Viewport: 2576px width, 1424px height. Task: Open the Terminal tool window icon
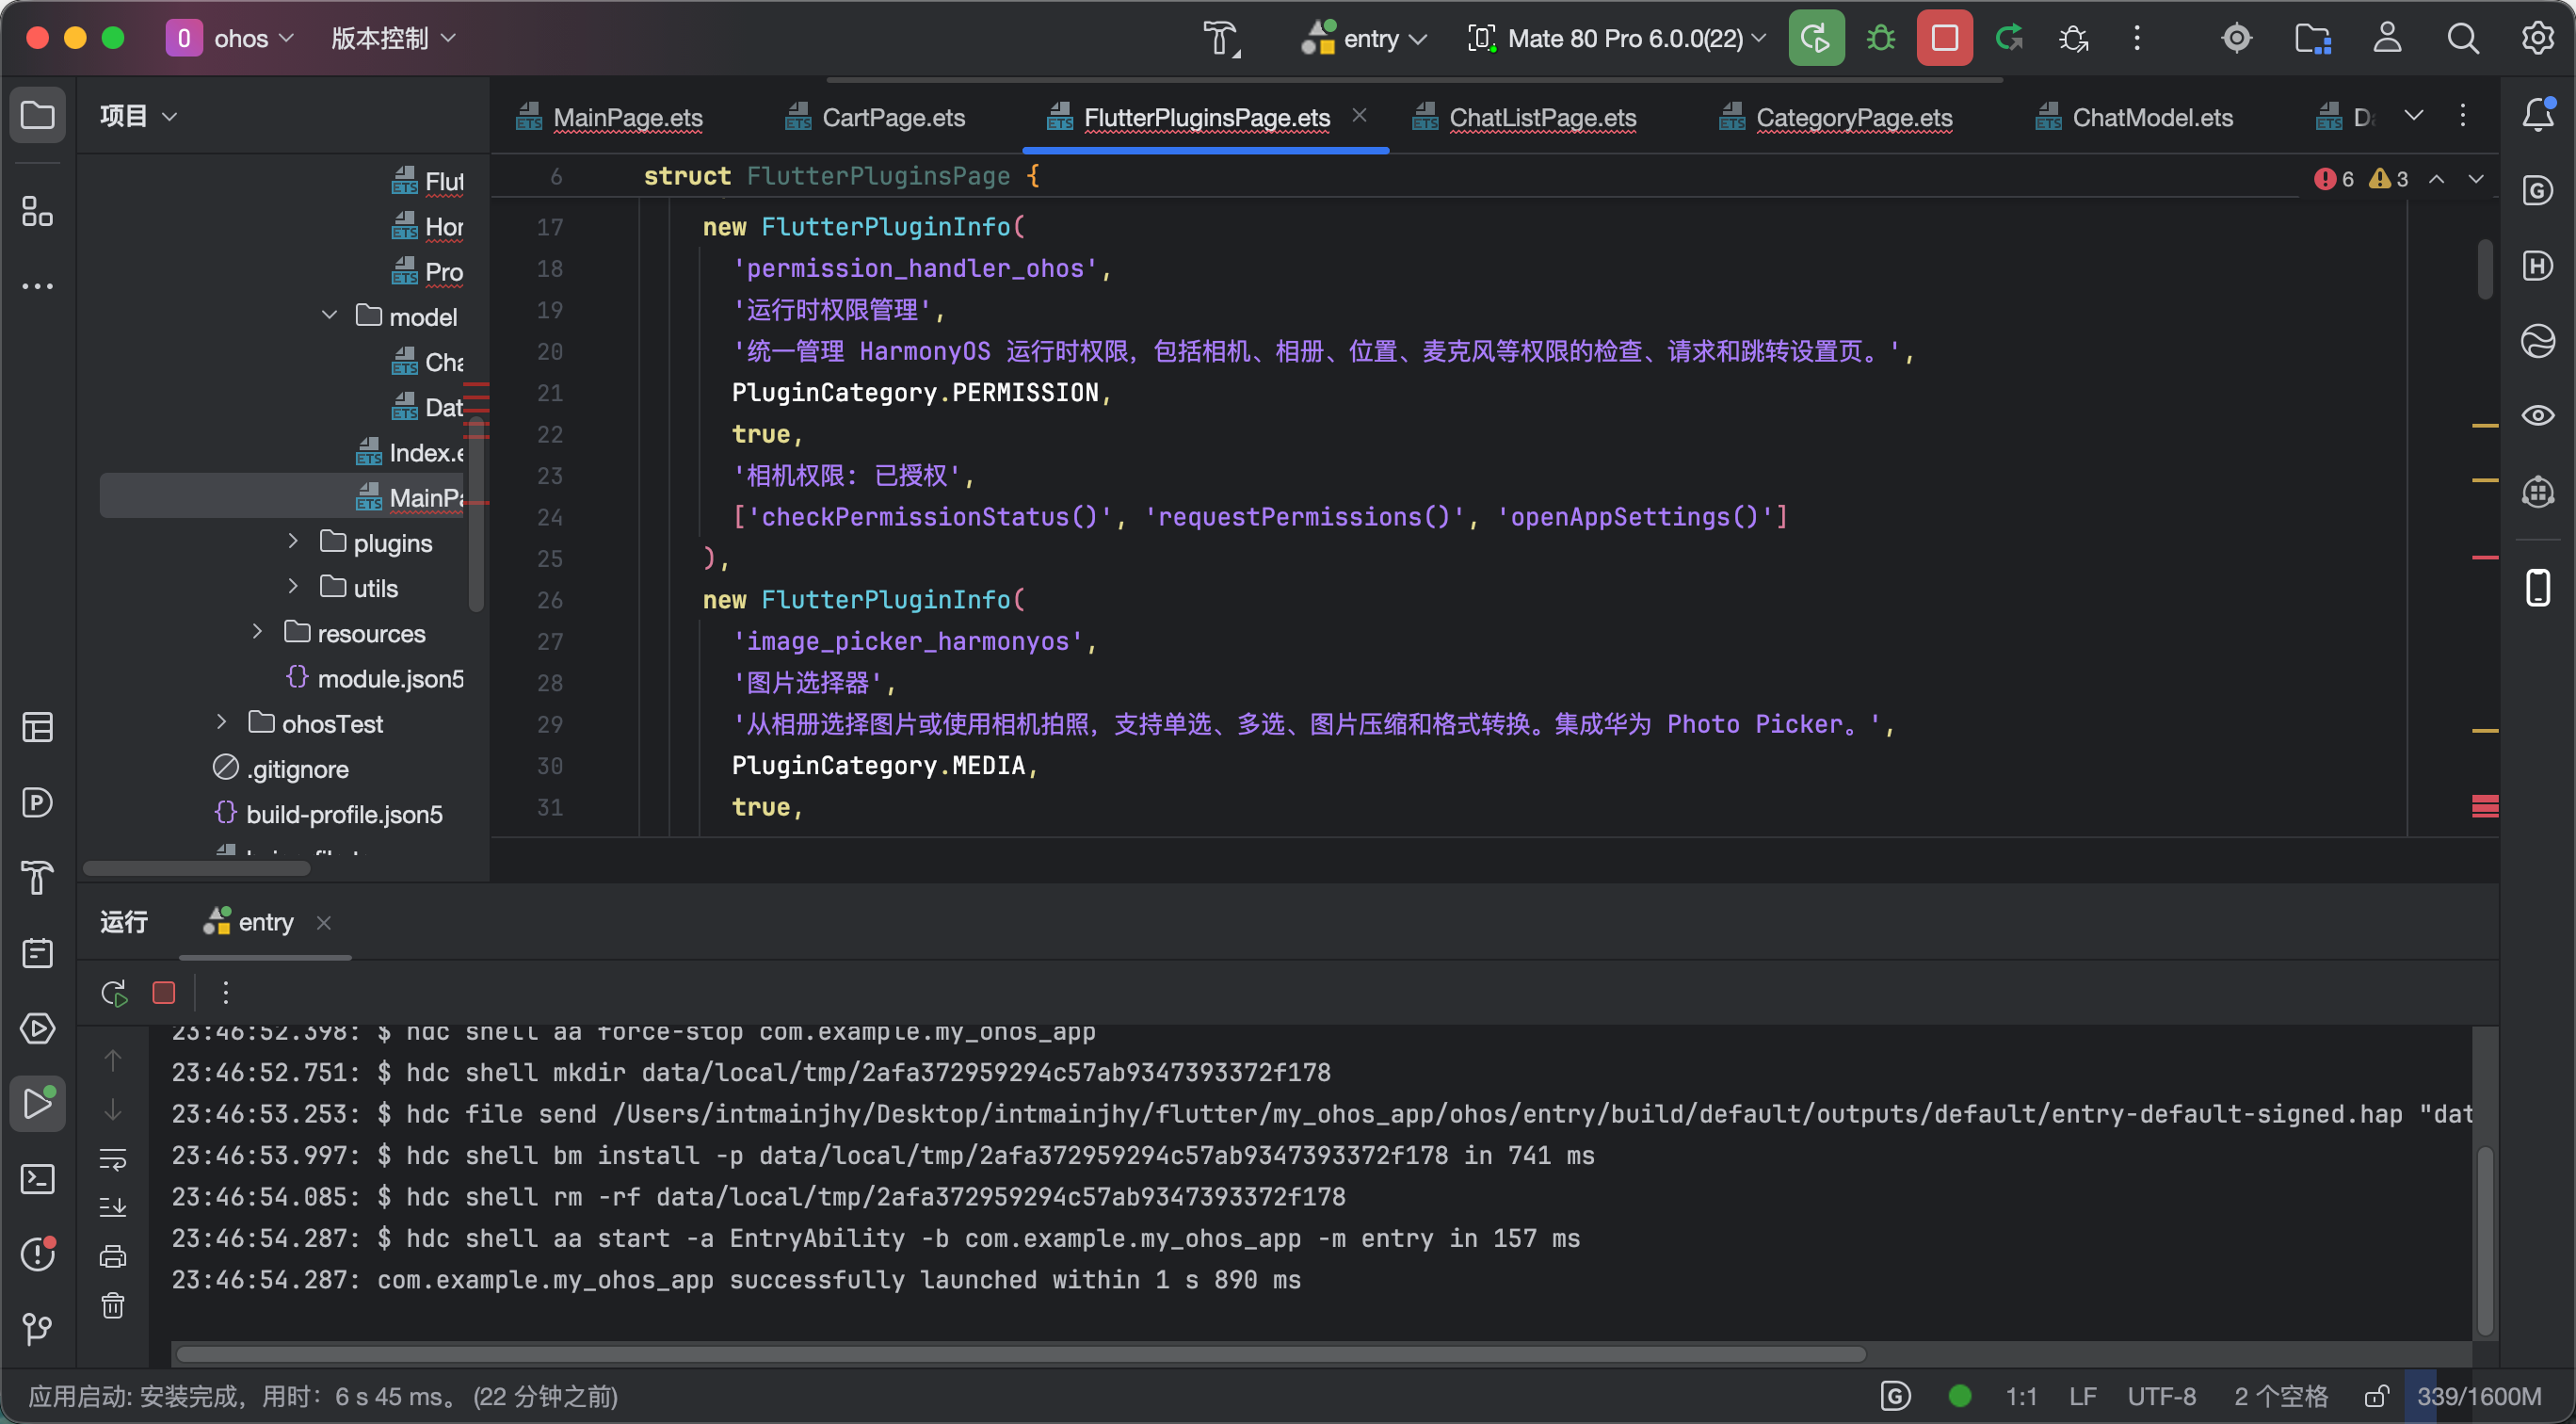(37, 1179)
